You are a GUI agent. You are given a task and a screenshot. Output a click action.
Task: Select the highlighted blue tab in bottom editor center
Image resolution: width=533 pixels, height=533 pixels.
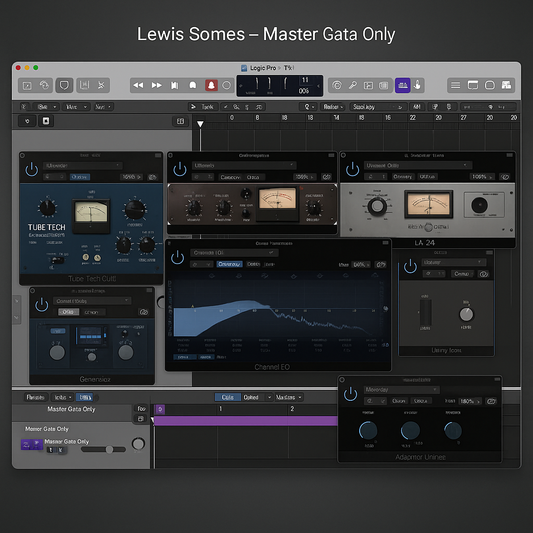coord(227,397)
